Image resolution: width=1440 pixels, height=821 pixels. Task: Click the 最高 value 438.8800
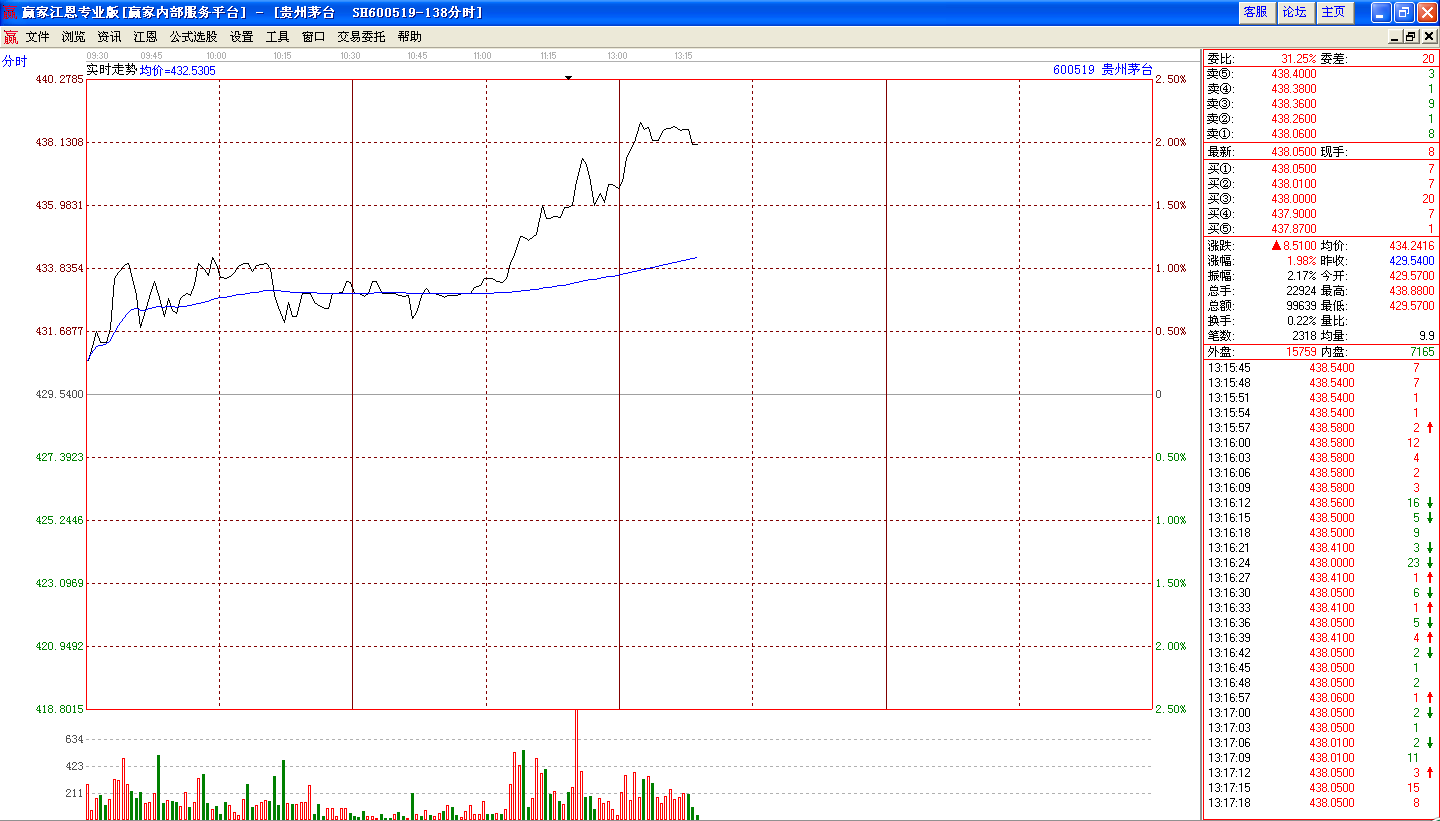(1412, 291)
